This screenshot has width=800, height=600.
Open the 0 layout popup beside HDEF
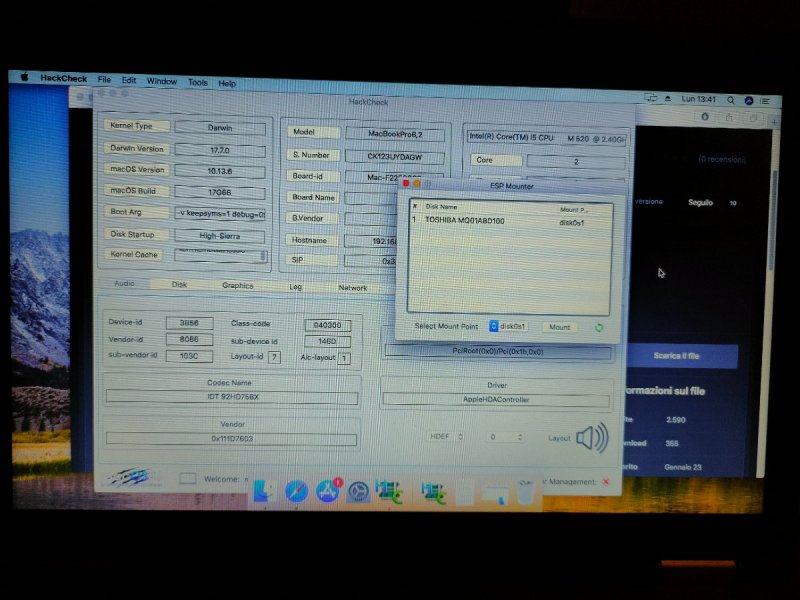[505, 437]
